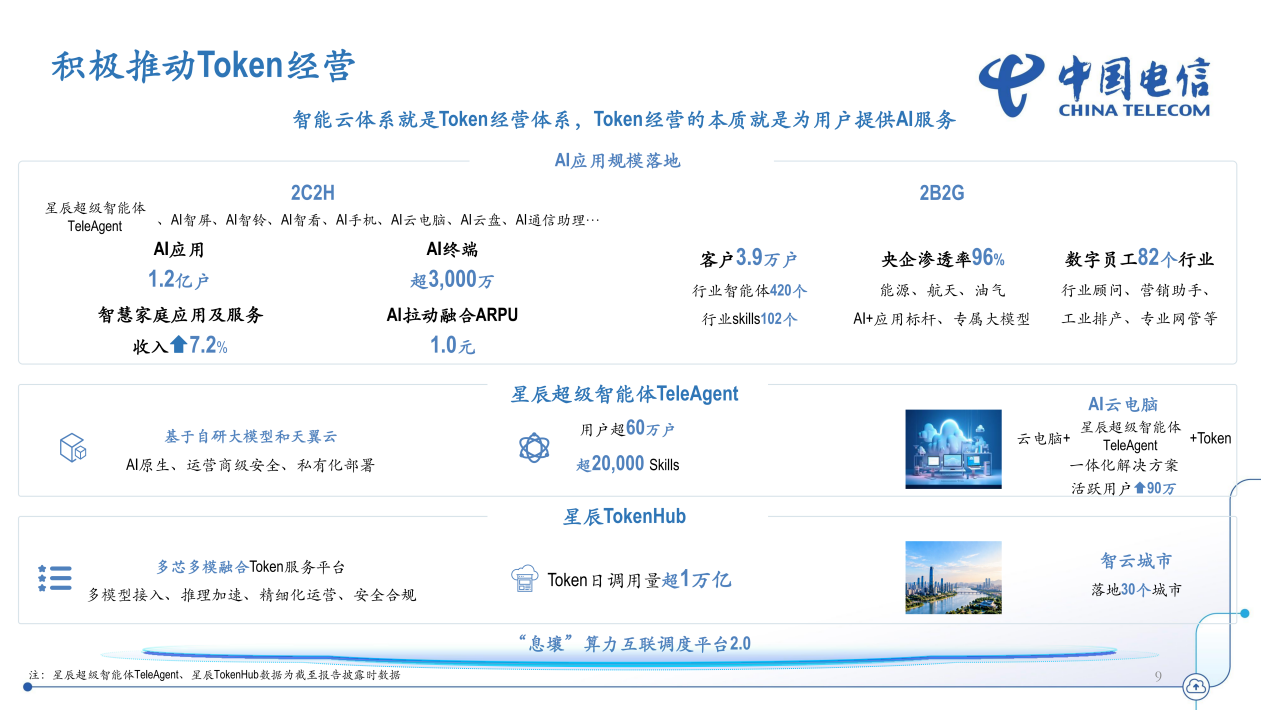
Task: Click 多模型接入、推理加速 description line
Action: 252,595
